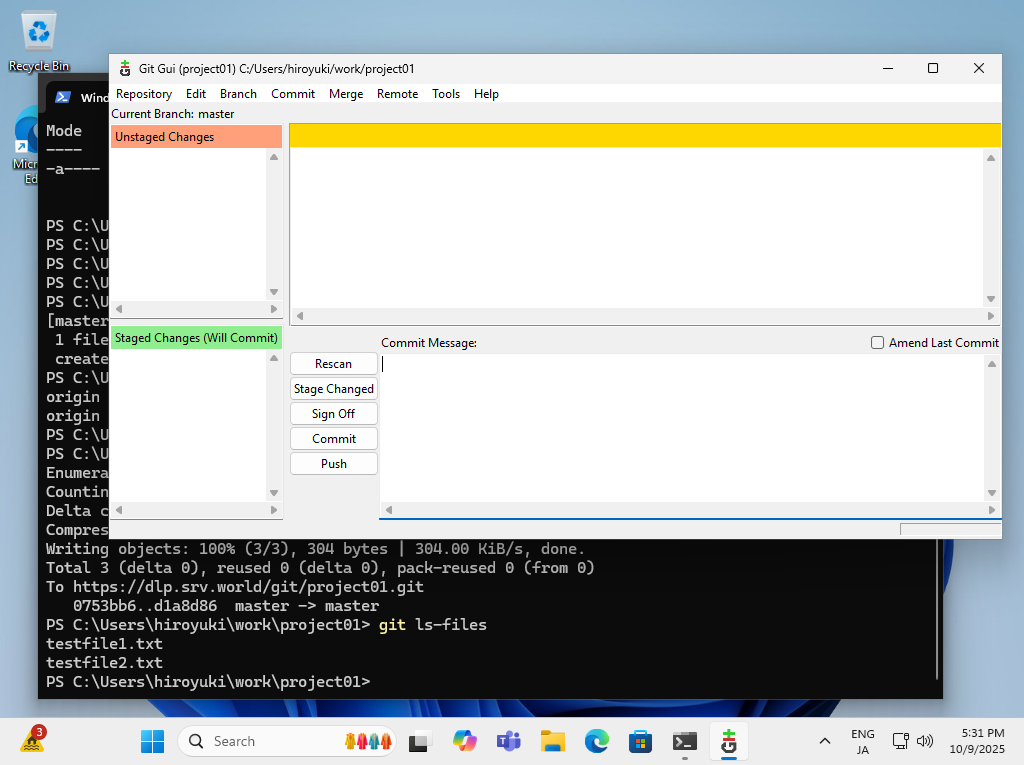
Task: Click the Stage Changed button
Action: [x=334, y=389]
